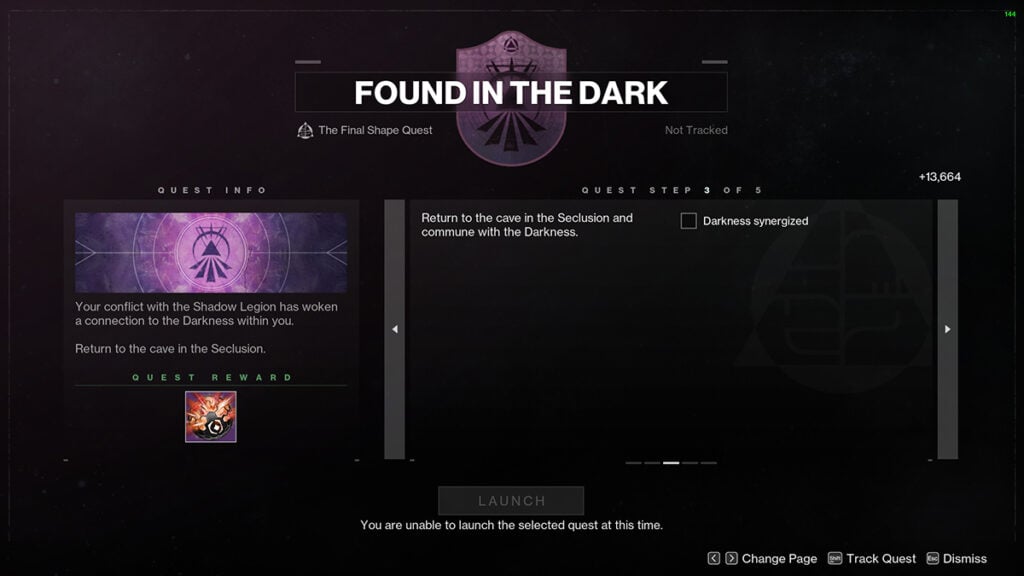Select the first quest step page indicator
This screenshot has height=576, width=1024.
pyautogui.click(x=633, y=463)
